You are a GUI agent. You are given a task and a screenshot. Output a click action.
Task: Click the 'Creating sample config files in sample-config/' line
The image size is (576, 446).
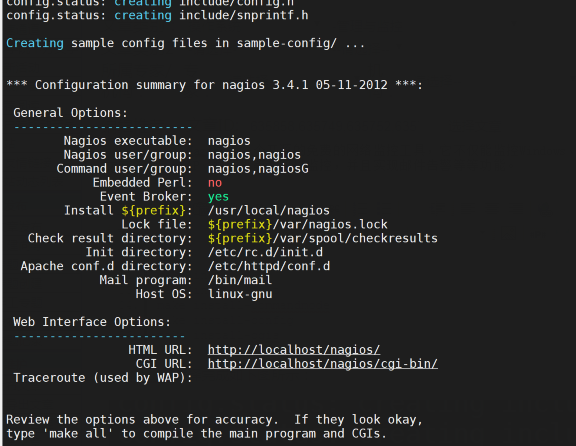(186, 43)
